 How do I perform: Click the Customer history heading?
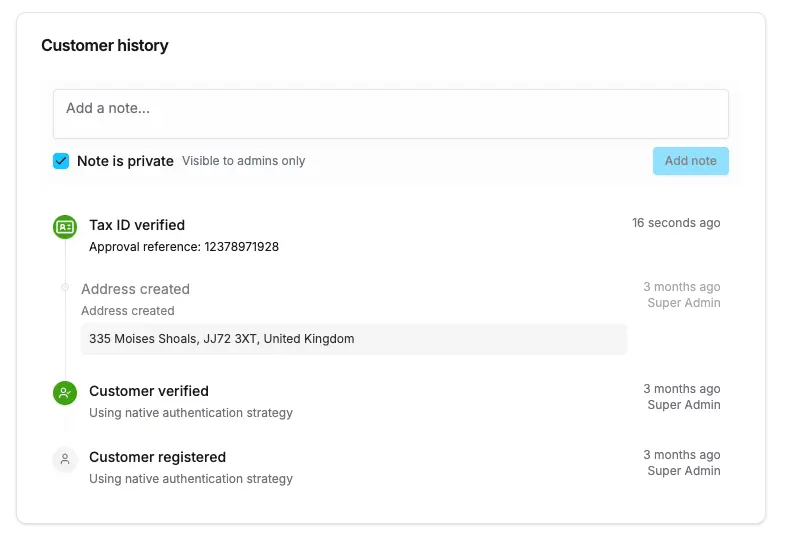(x=105, y=46)
